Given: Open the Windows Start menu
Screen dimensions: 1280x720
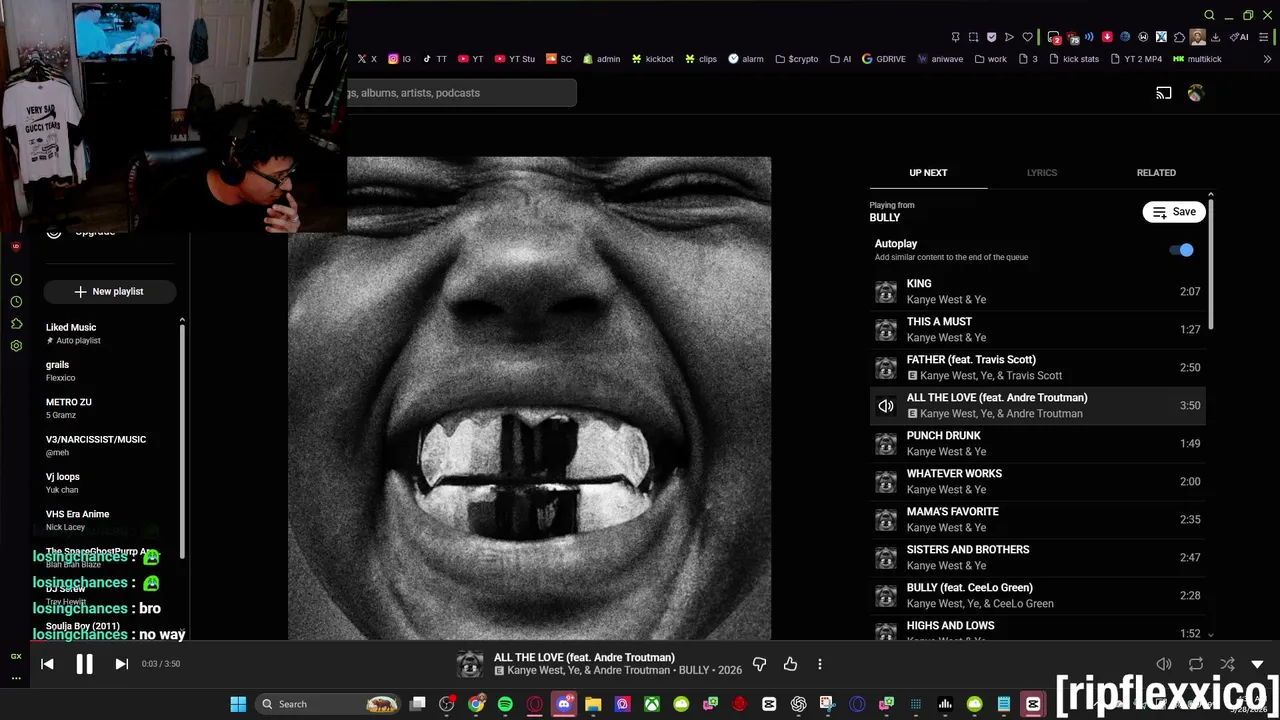Looking at the screenshot, I should click(x=238, y=704).
